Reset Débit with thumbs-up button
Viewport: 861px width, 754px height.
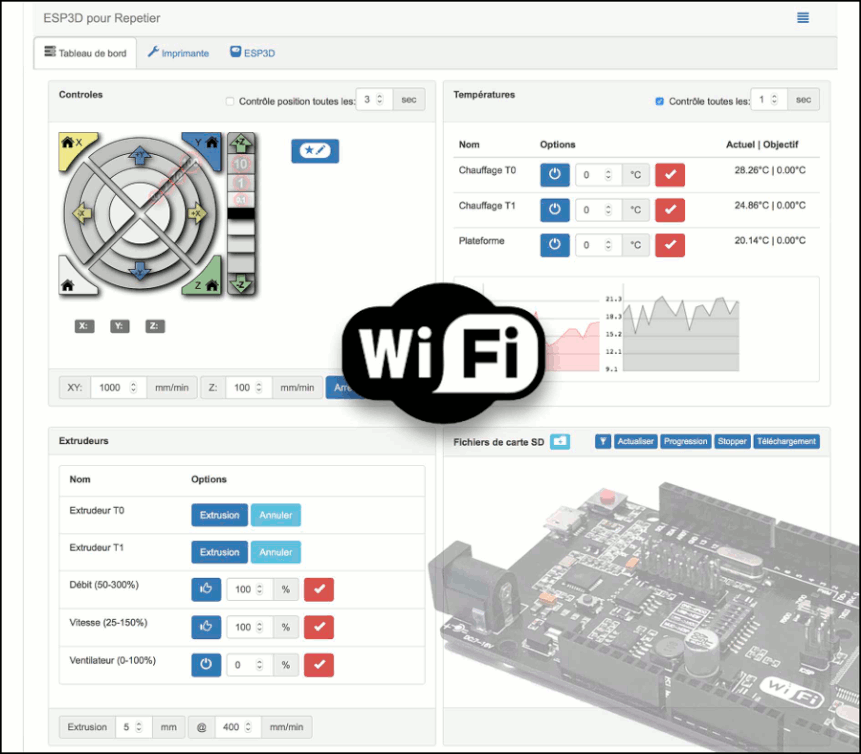click(206, 590)
